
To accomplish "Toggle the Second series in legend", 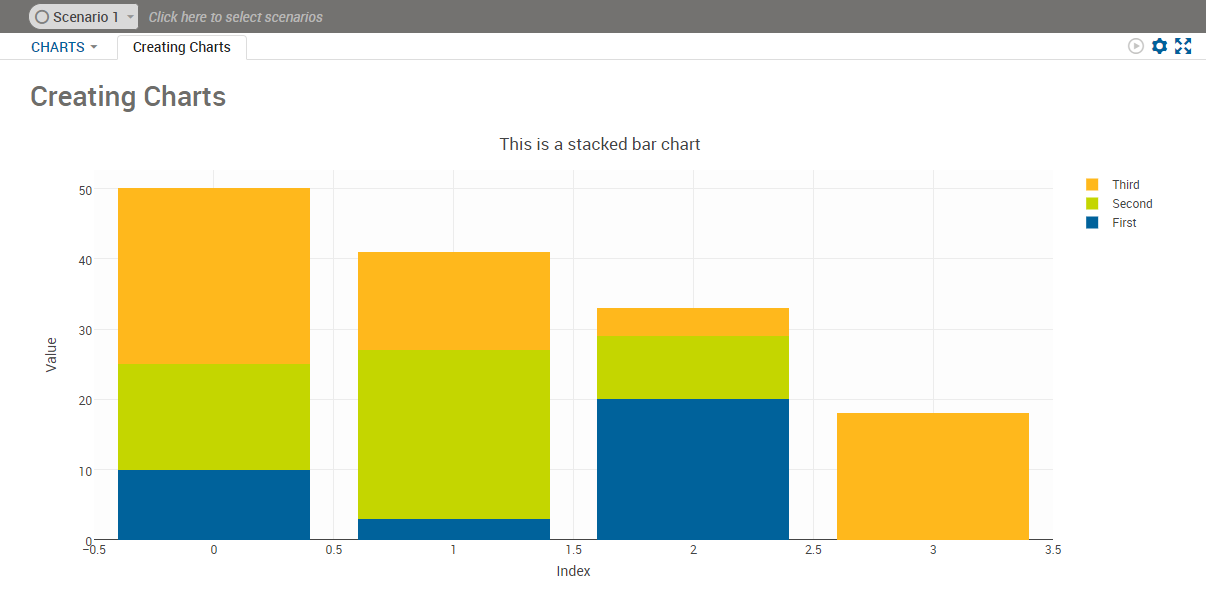I will [1119, 204].
